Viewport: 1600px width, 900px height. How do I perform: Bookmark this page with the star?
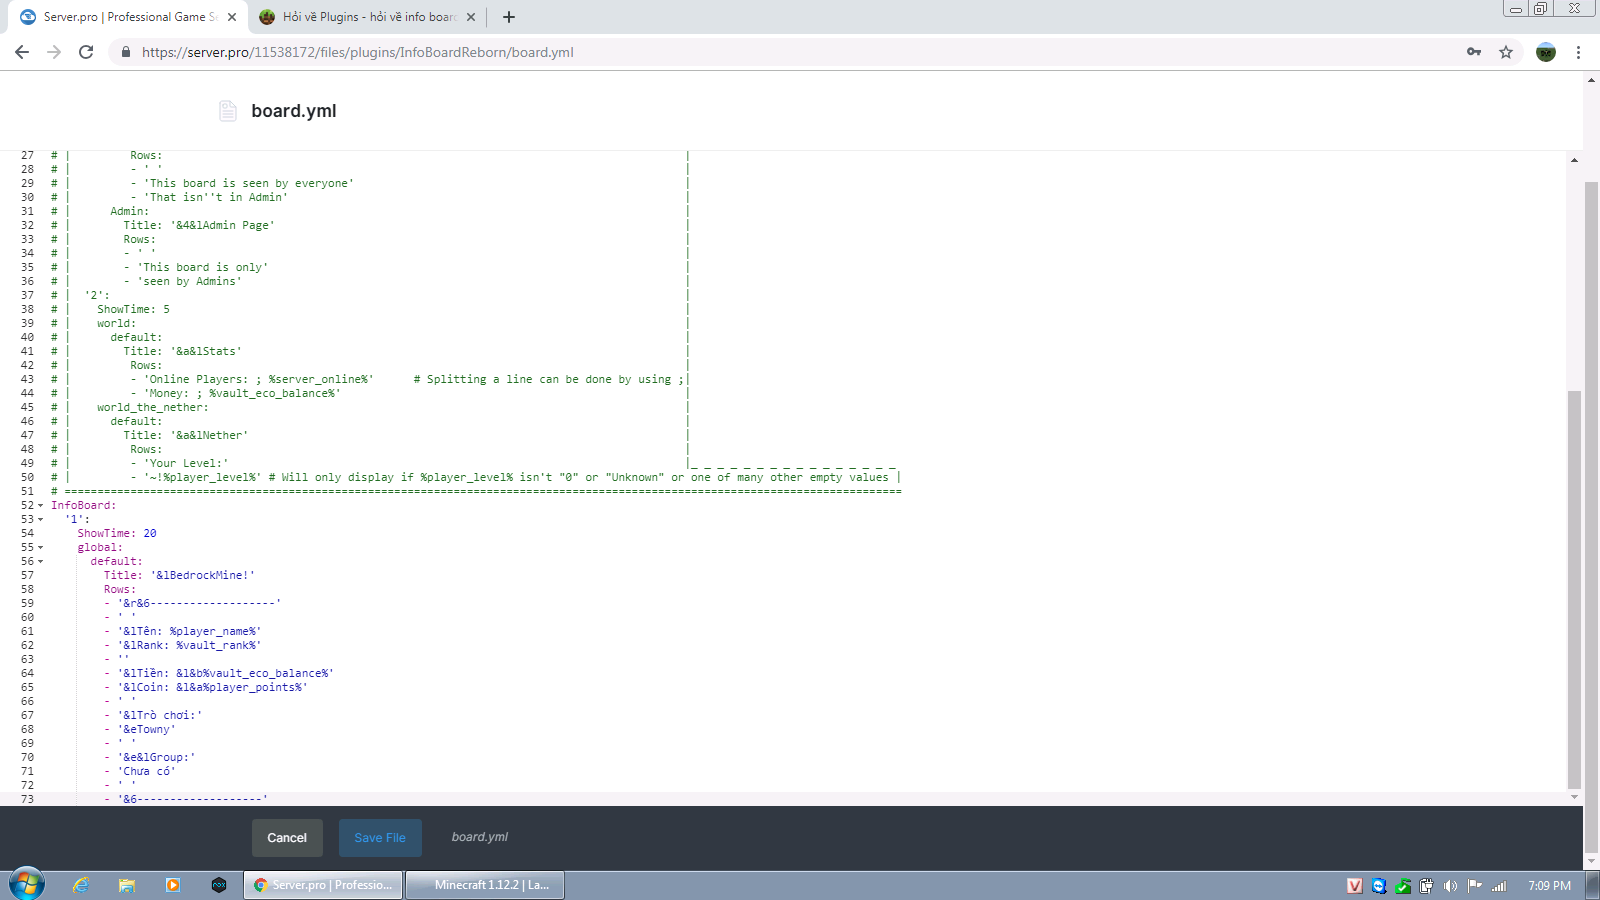[1506, 52]
